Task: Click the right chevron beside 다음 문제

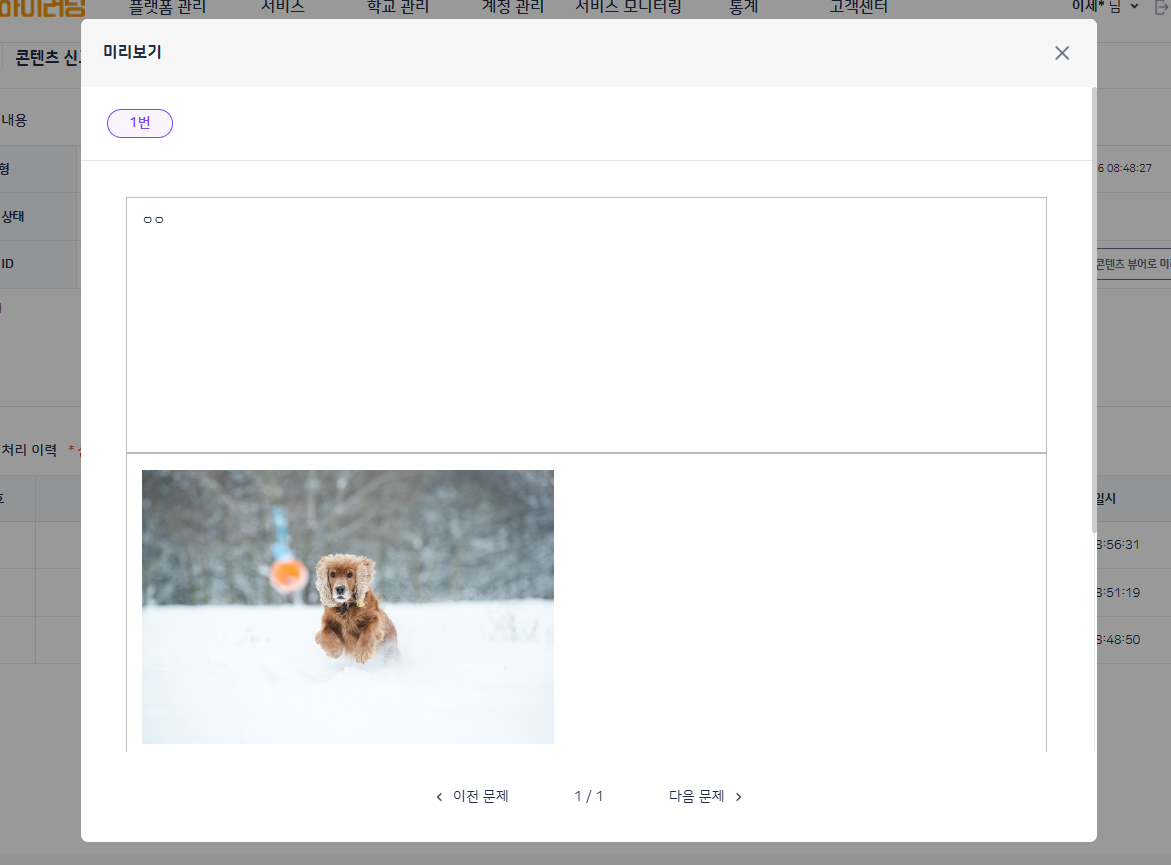Action: point(739,797)
